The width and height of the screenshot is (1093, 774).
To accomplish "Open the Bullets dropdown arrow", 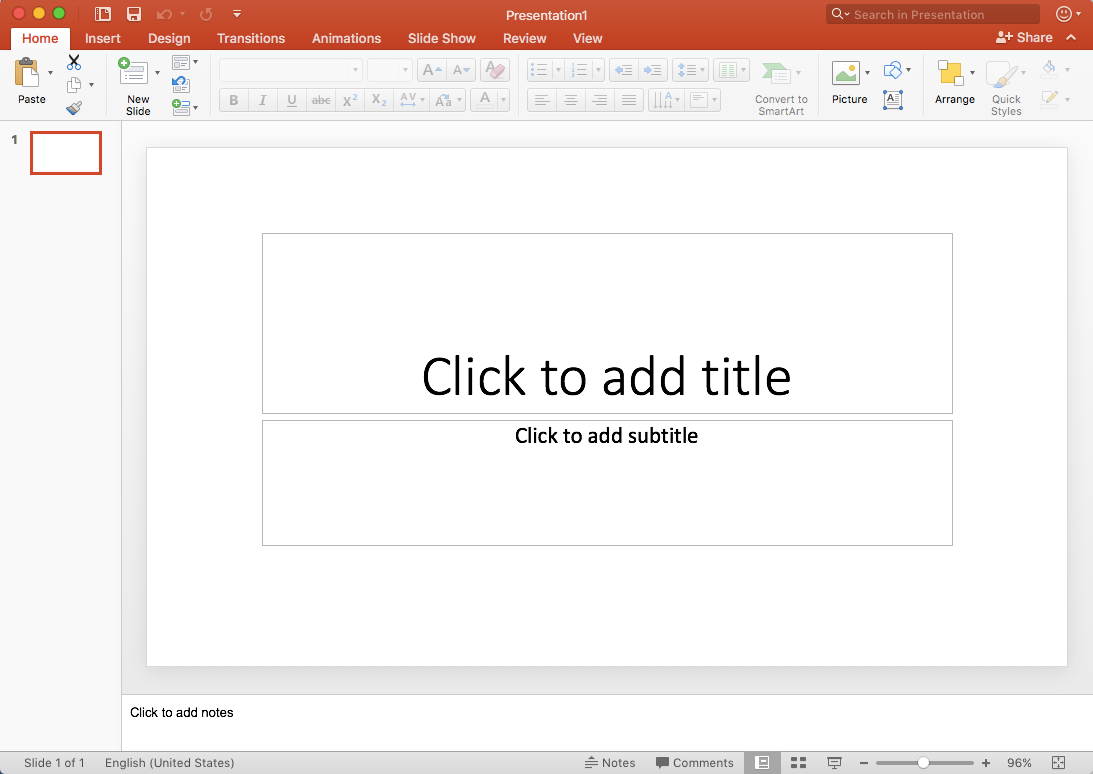I will [x=556, y=69].
